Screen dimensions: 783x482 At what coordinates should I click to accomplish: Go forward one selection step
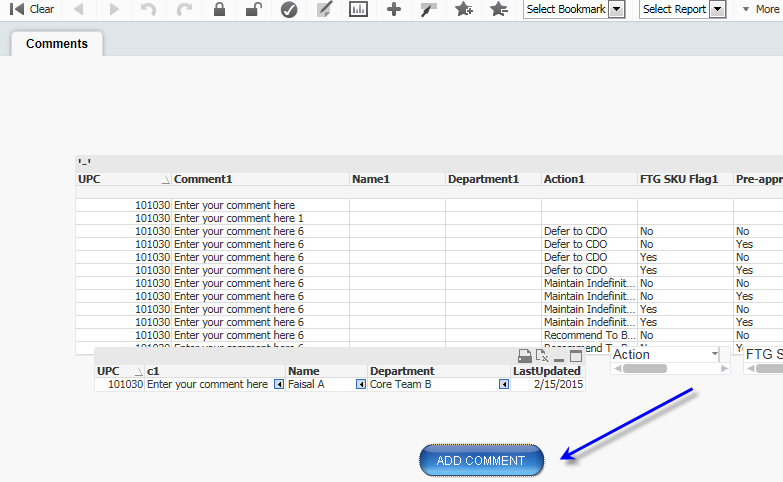114,9
